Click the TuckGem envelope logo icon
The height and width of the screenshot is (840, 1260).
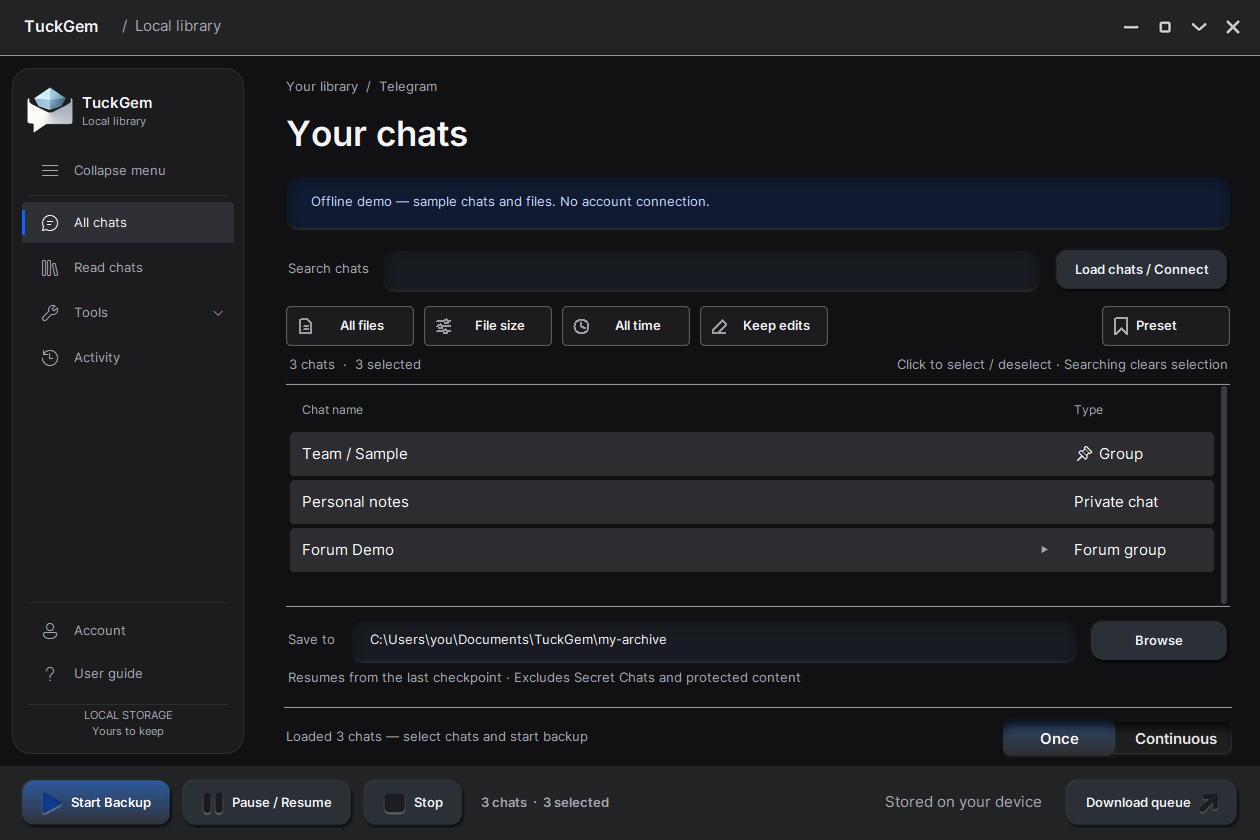[x=50, y=110]
